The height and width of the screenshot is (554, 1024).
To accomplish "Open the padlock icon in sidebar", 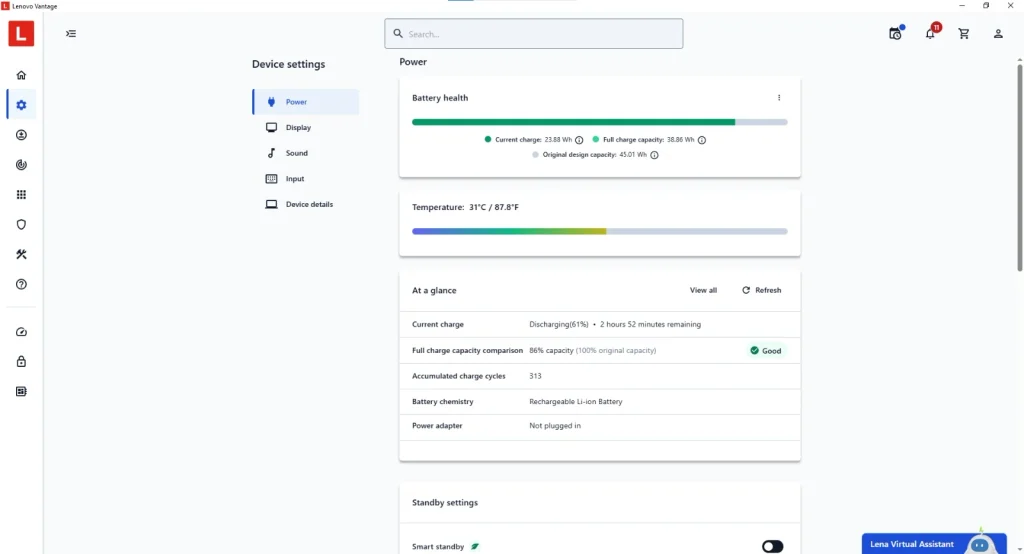I will [21, 361].
